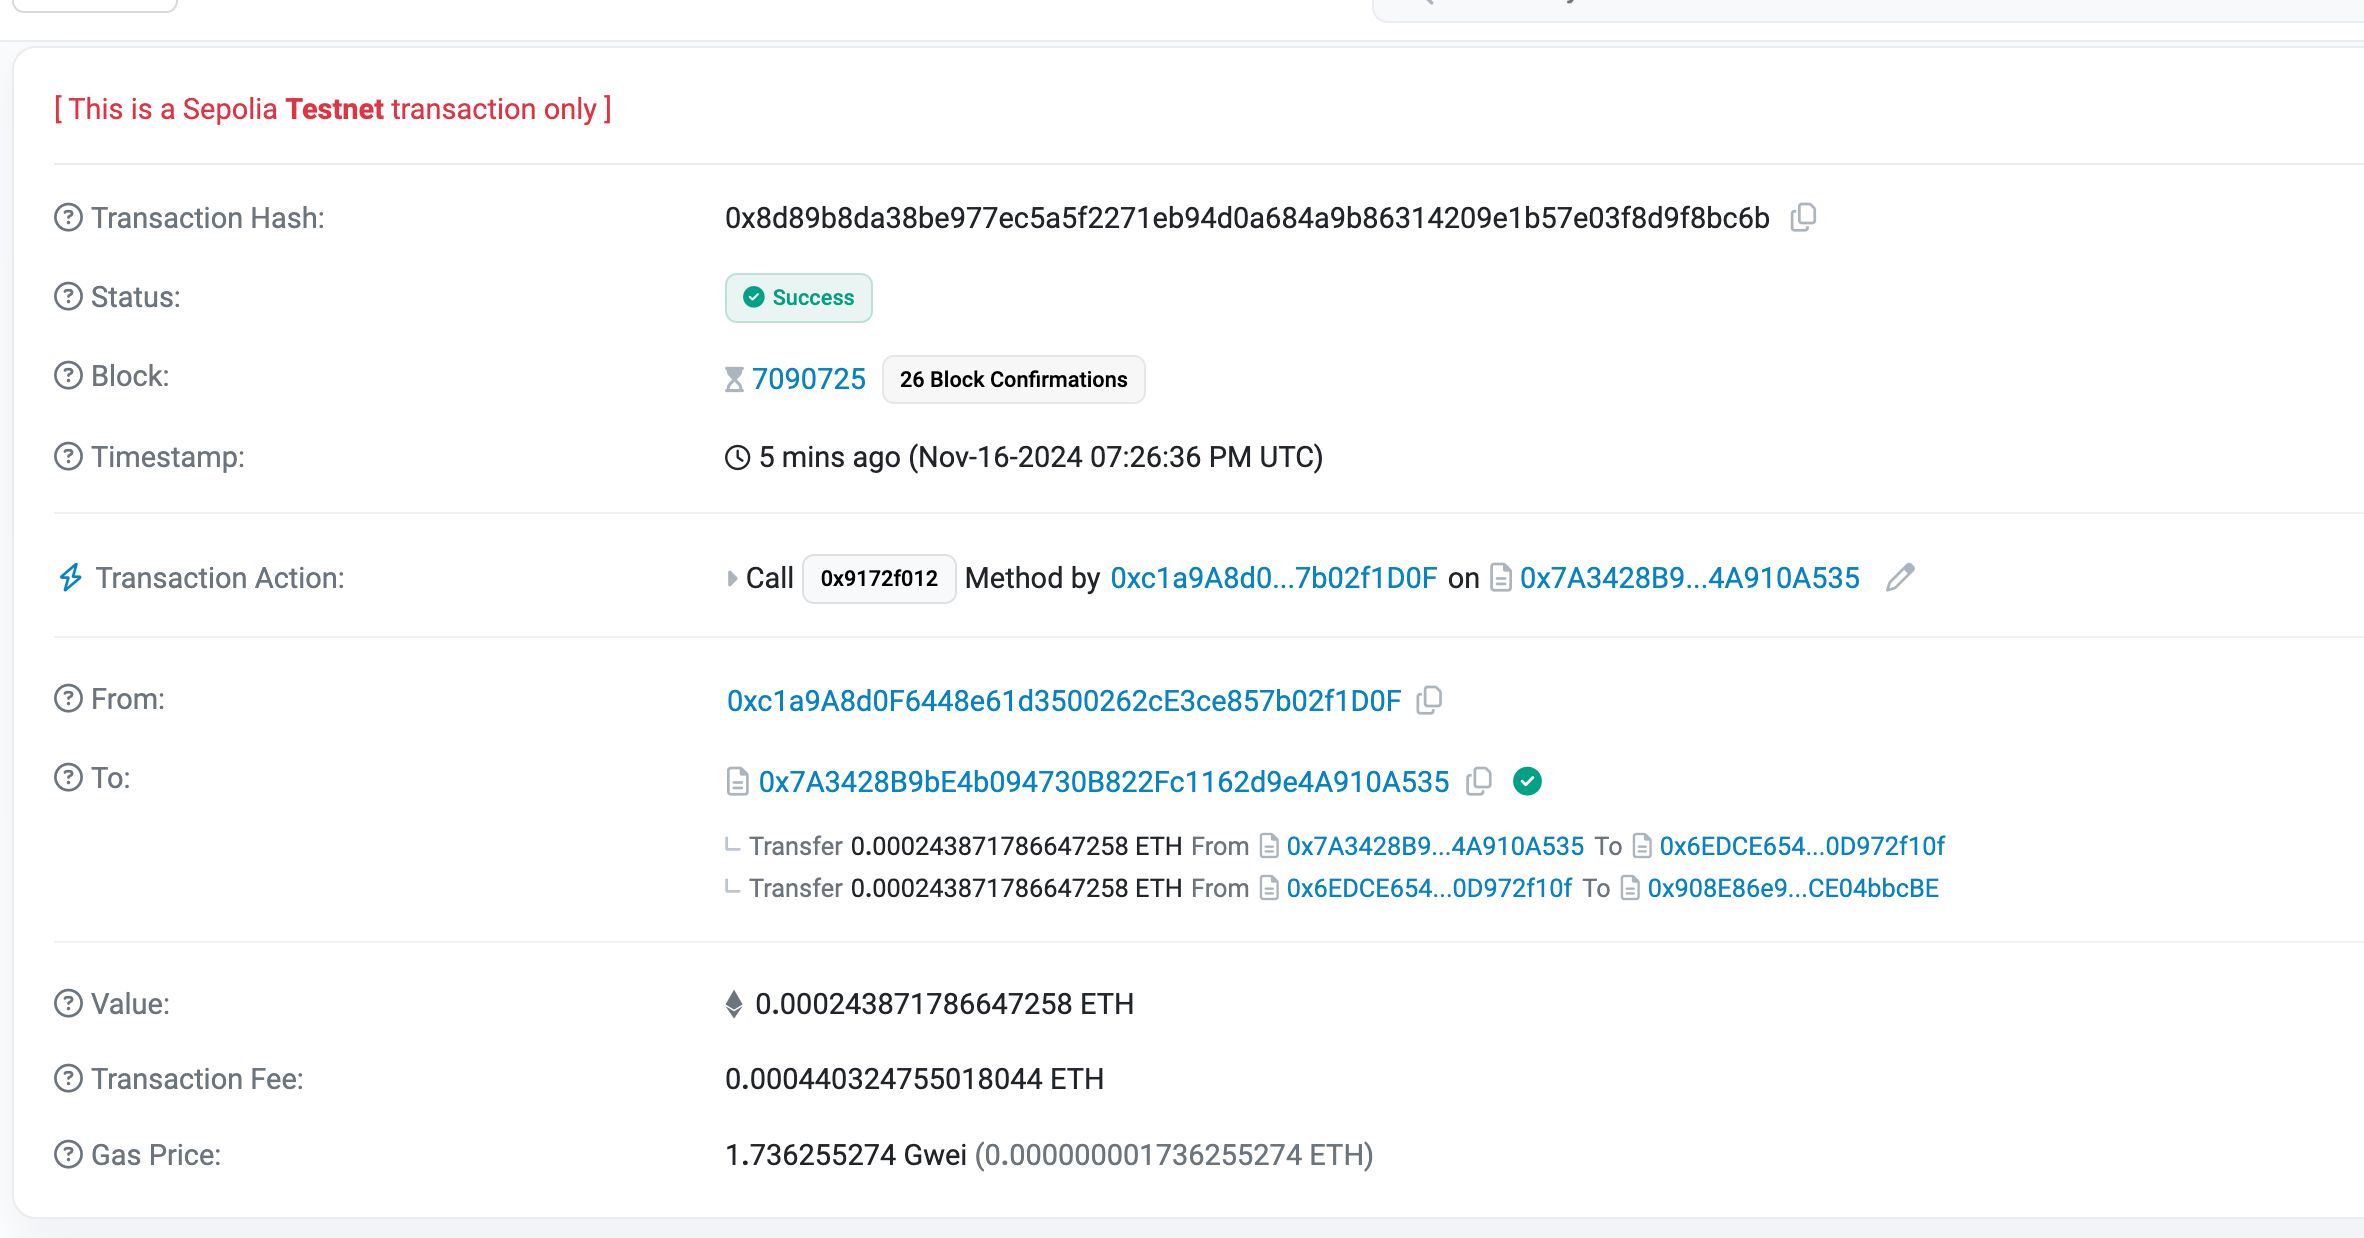This screenshot has height=1238, width=2364.
Task: Click help icon next to Status
Action: pos(68,297)
